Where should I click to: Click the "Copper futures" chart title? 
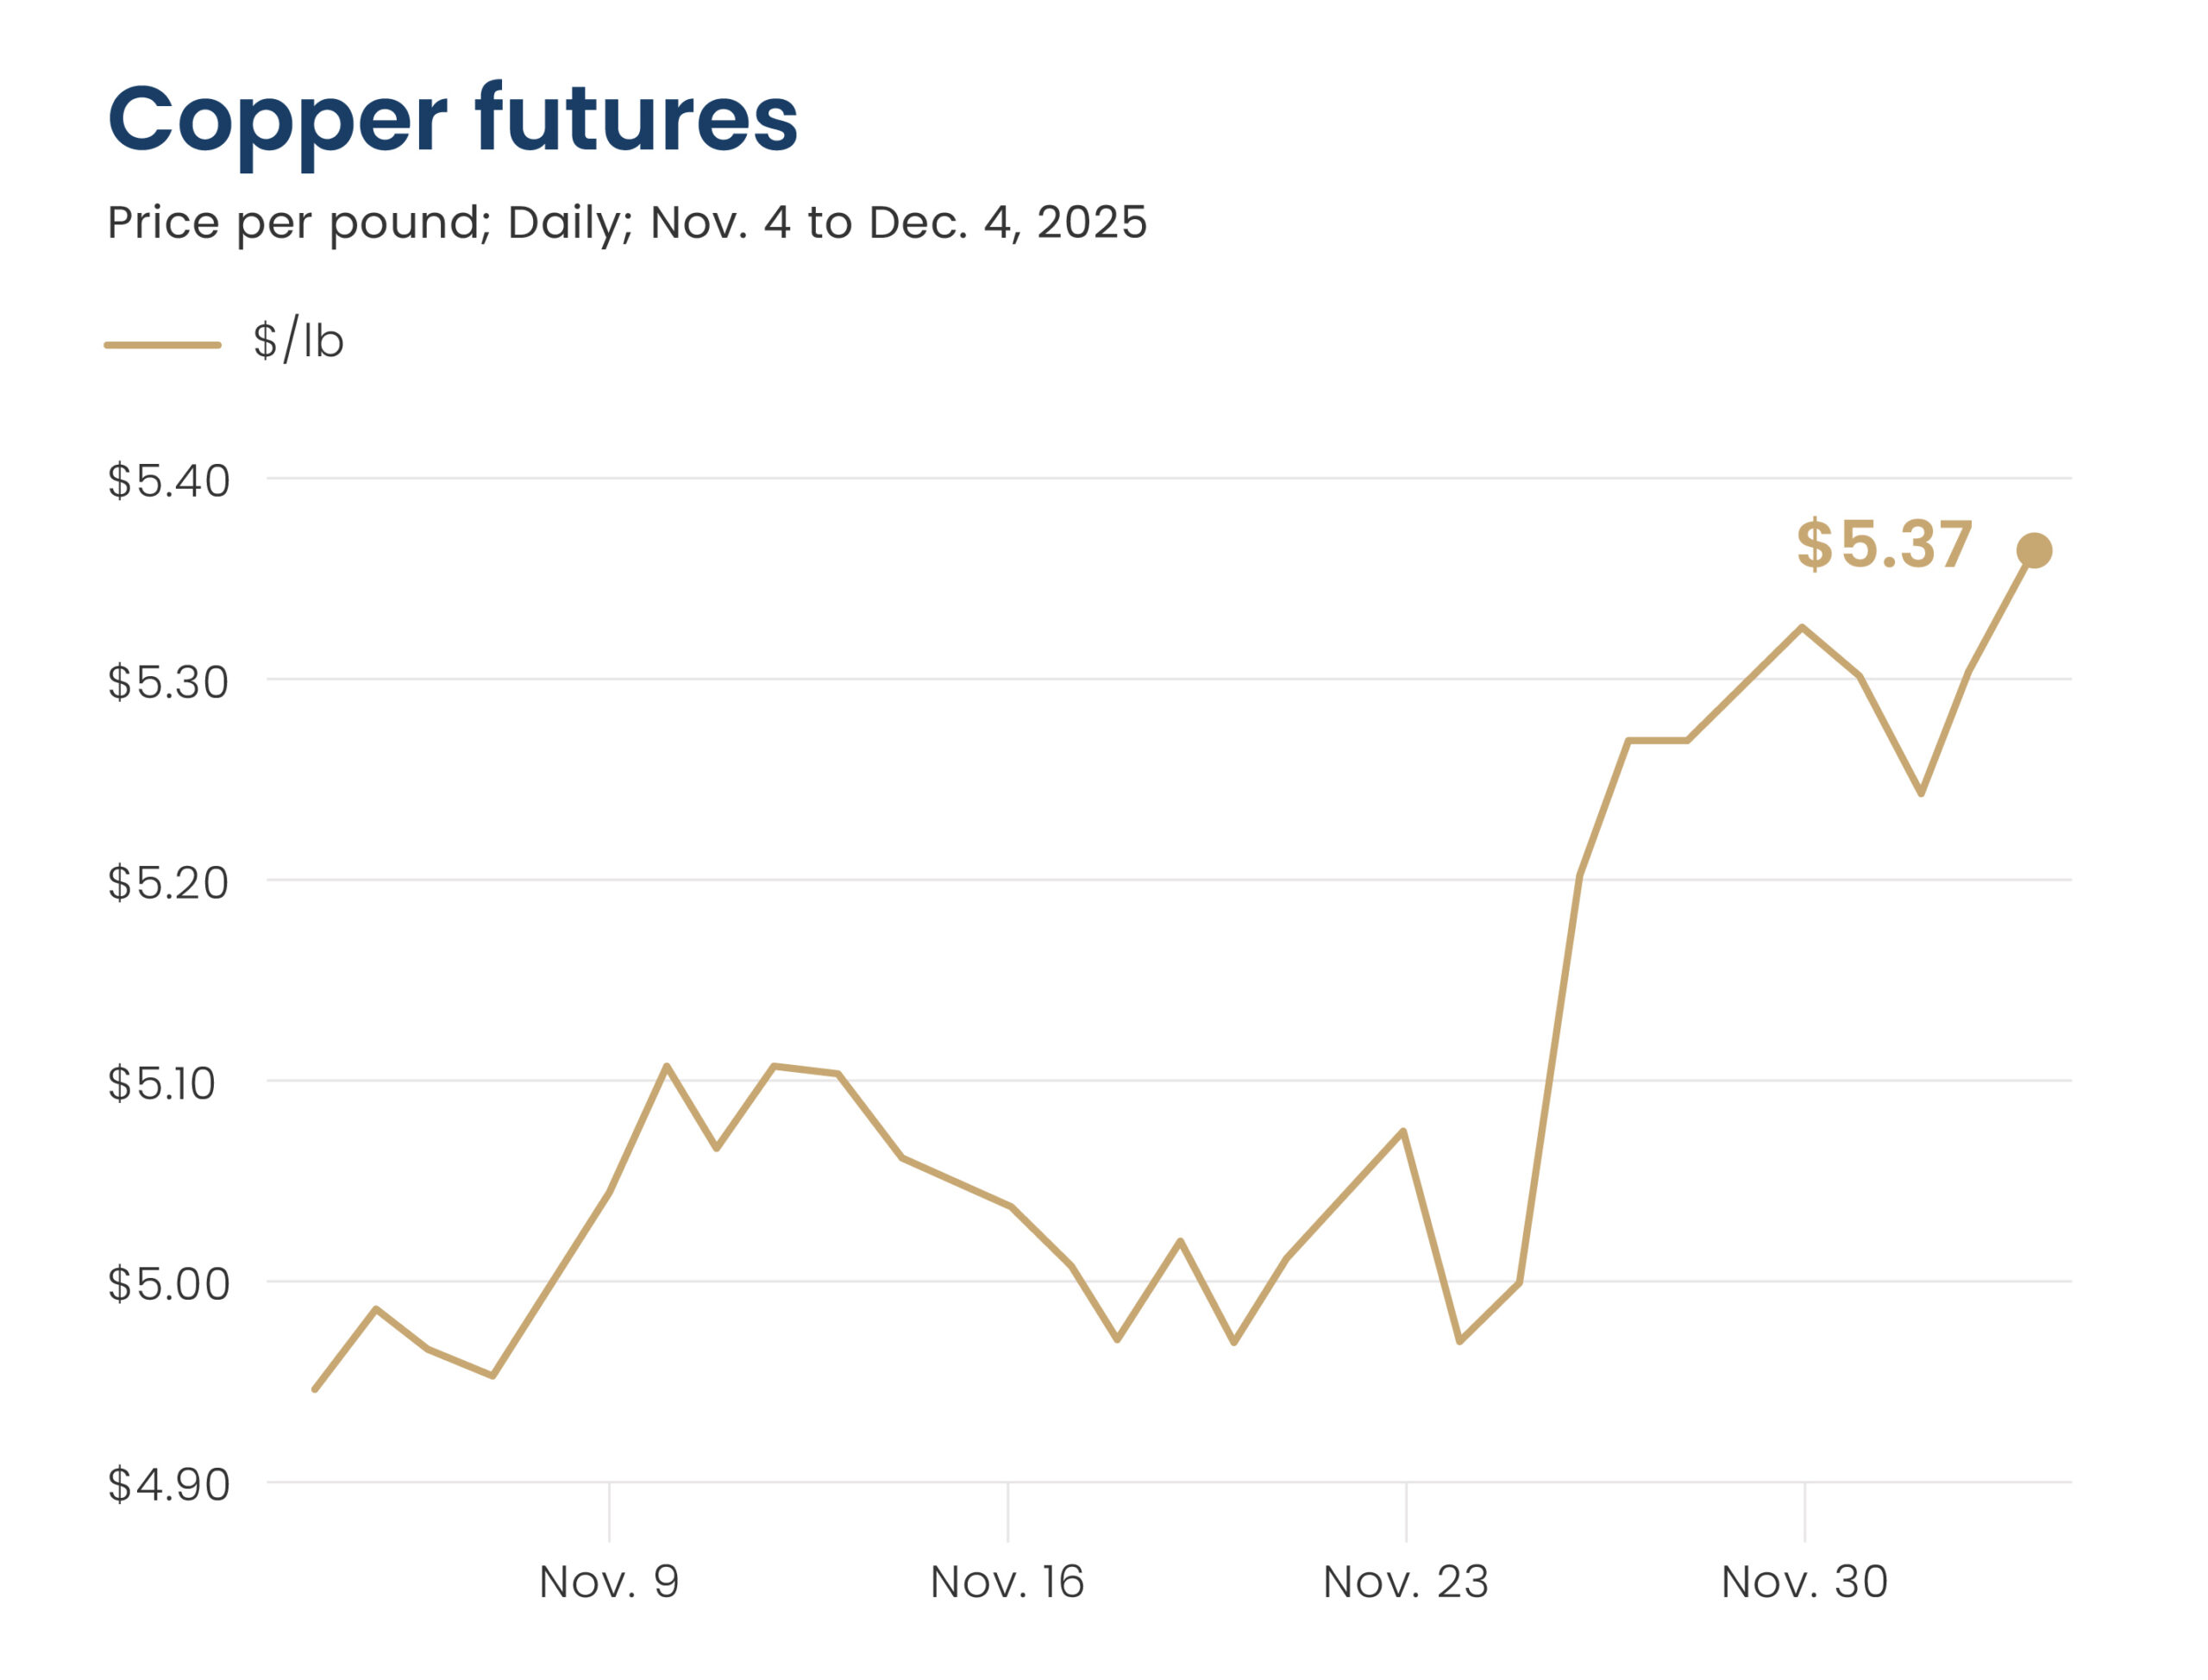pyautogui.click(x=452, y=120)
